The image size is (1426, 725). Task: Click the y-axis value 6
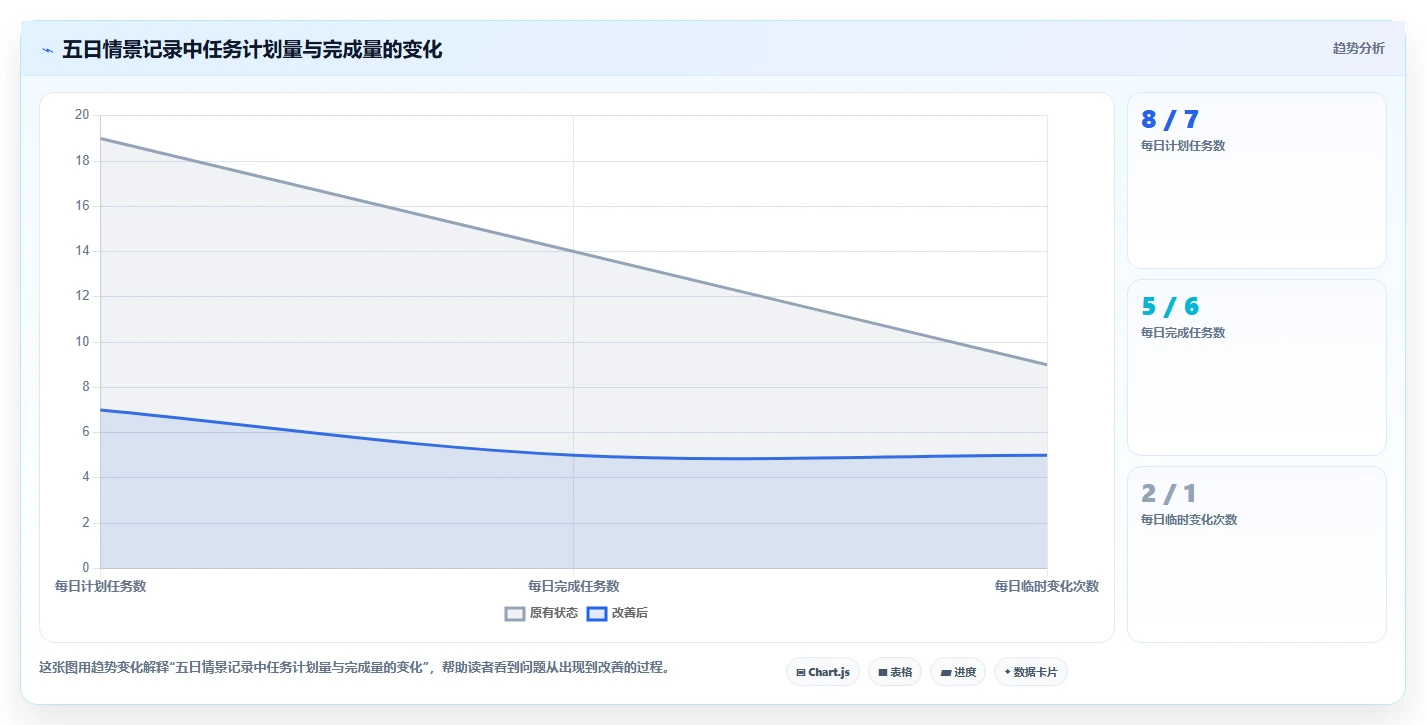(x=85, y=432)
